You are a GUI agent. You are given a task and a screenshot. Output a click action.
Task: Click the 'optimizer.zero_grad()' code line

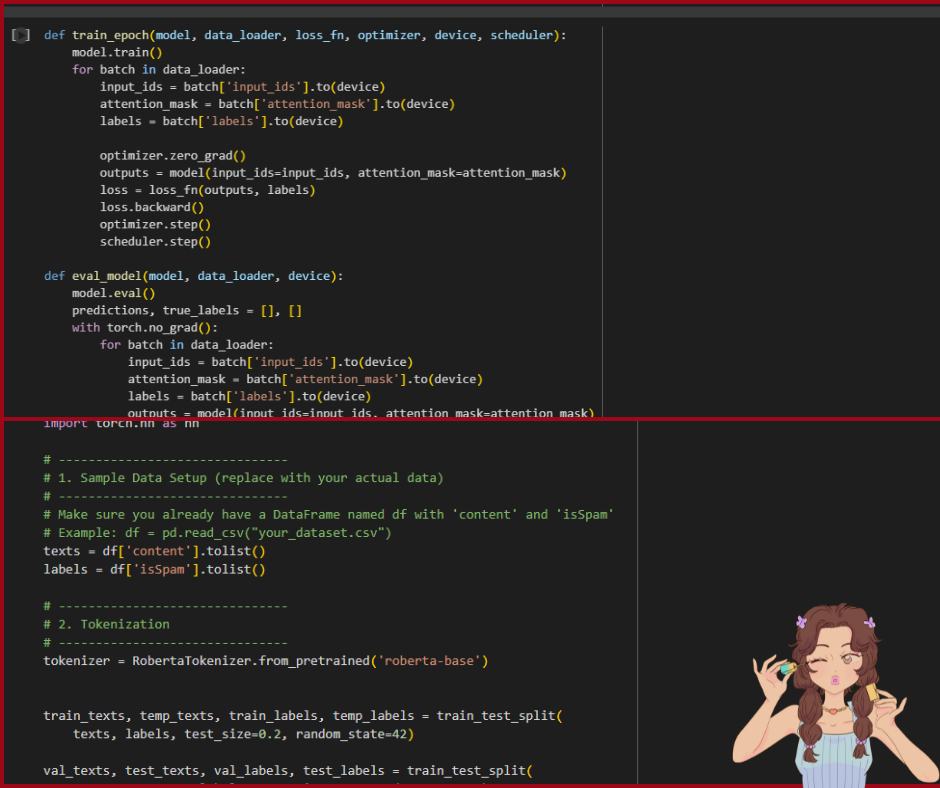coord(173,156)
